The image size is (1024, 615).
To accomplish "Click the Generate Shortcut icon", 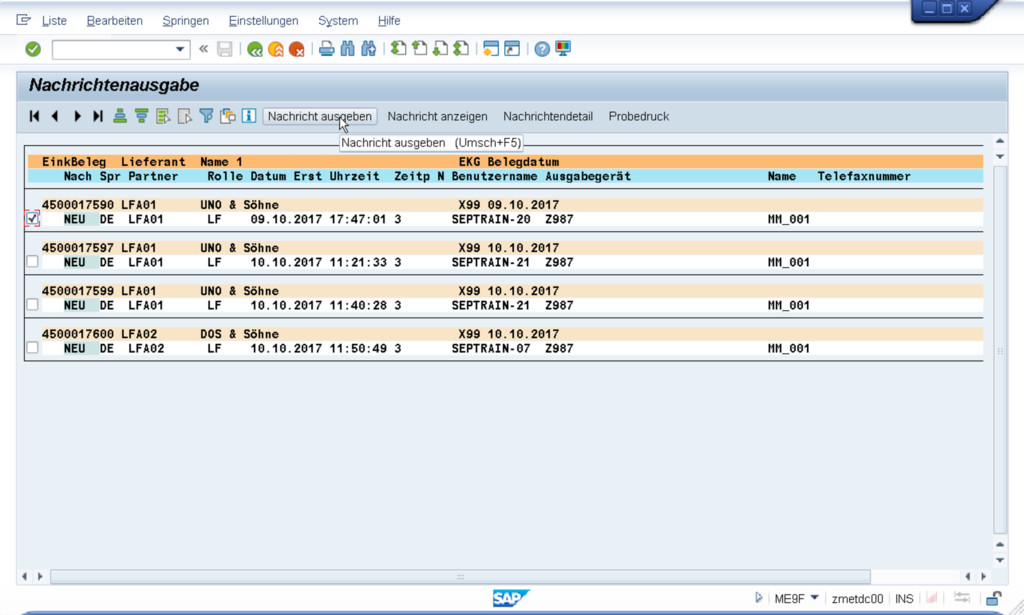I will click(512, 49).
